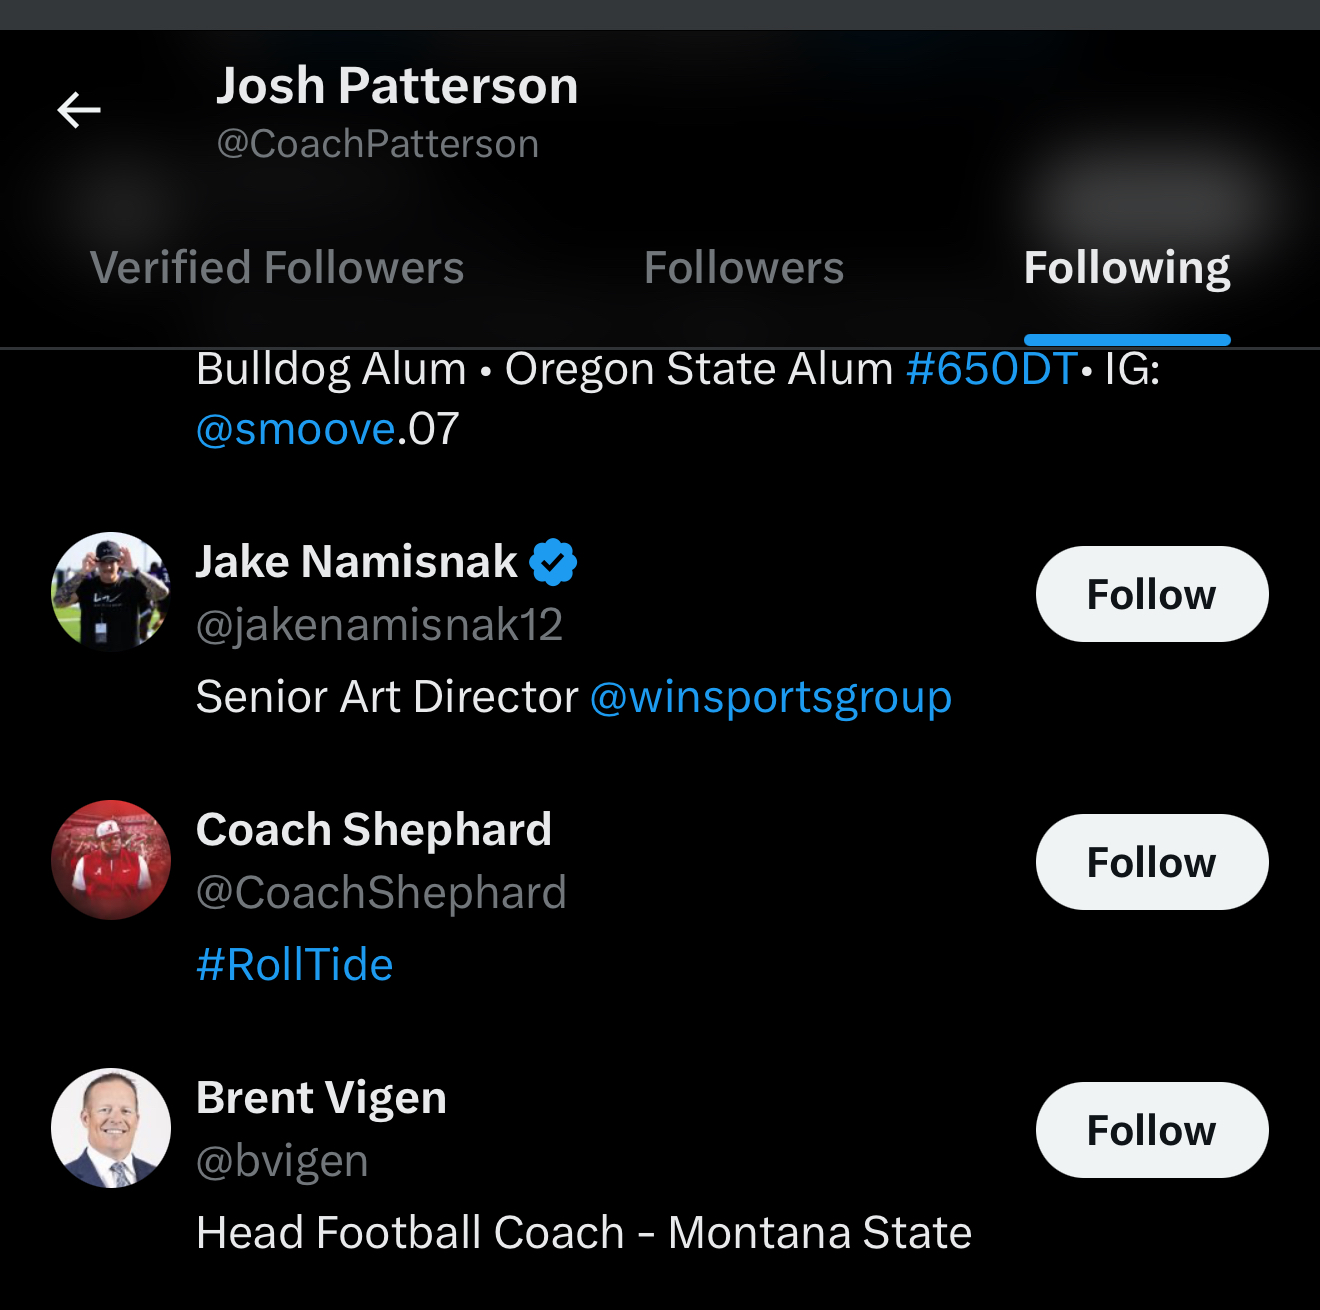Open the #650DT hashtag link

pos(991,369)
